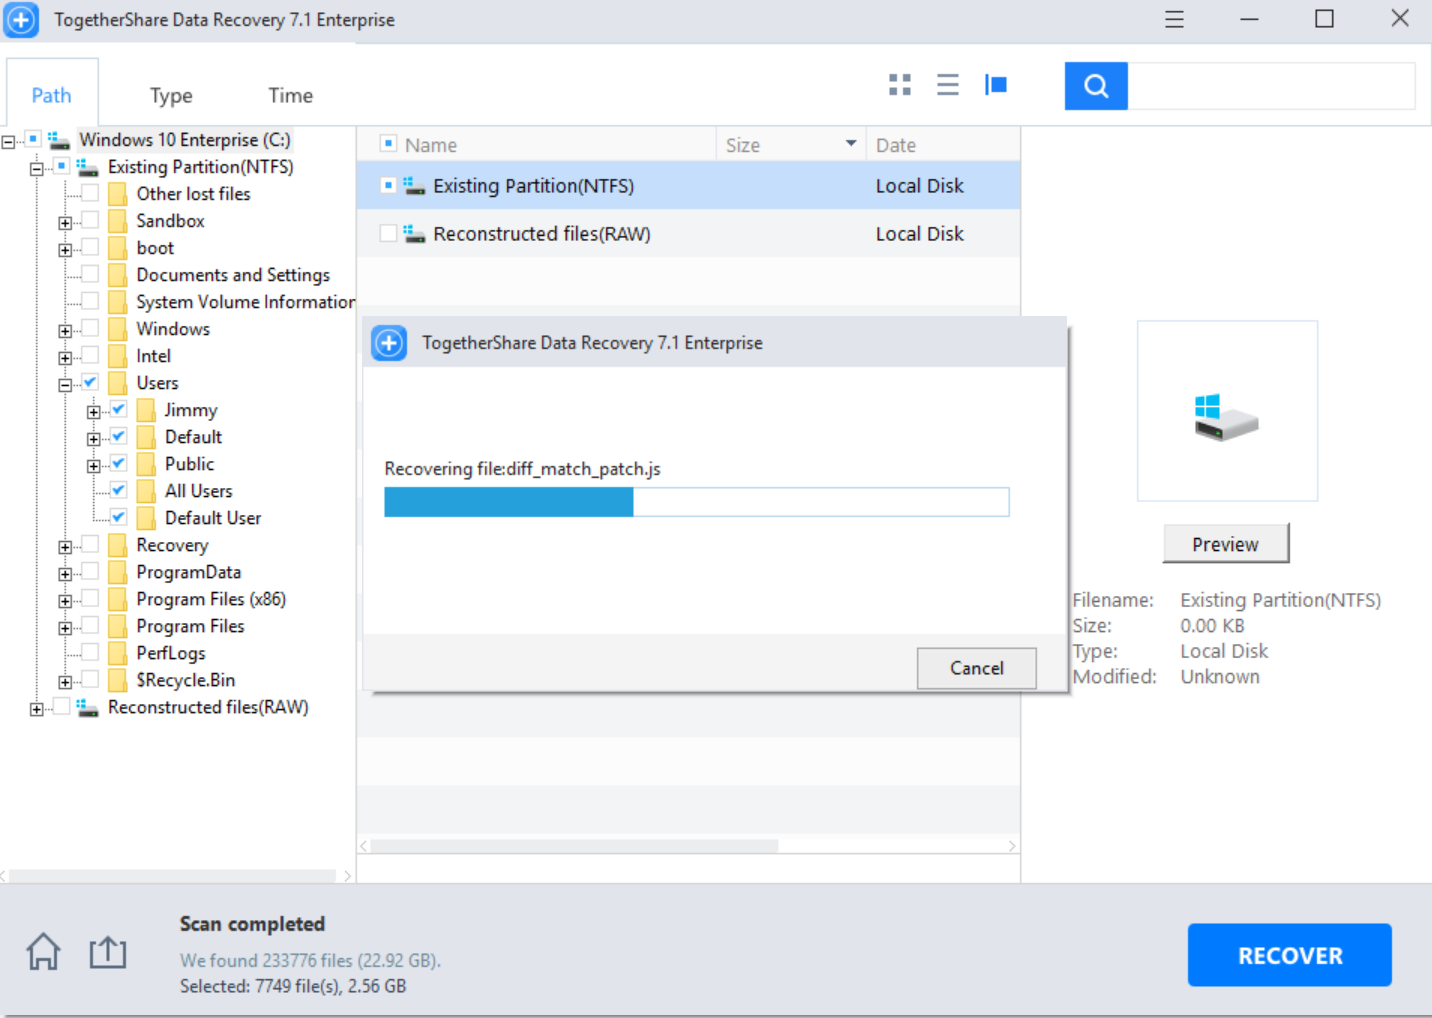Toggle the Name column select-all checkbox
Screen dimensions: 1432x1018
[388, 144]
